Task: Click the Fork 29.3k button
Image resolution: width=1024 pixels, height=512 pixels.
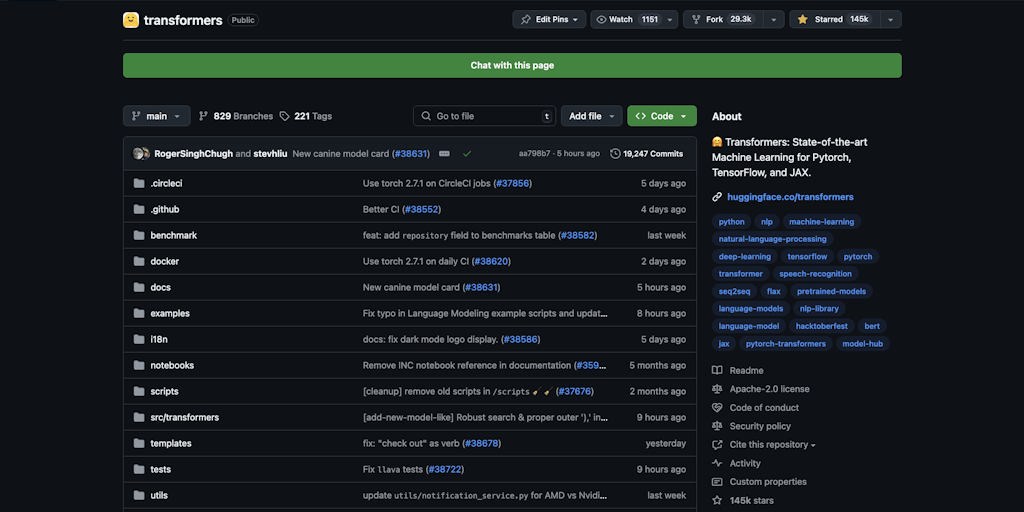Action: coord(723,20)
